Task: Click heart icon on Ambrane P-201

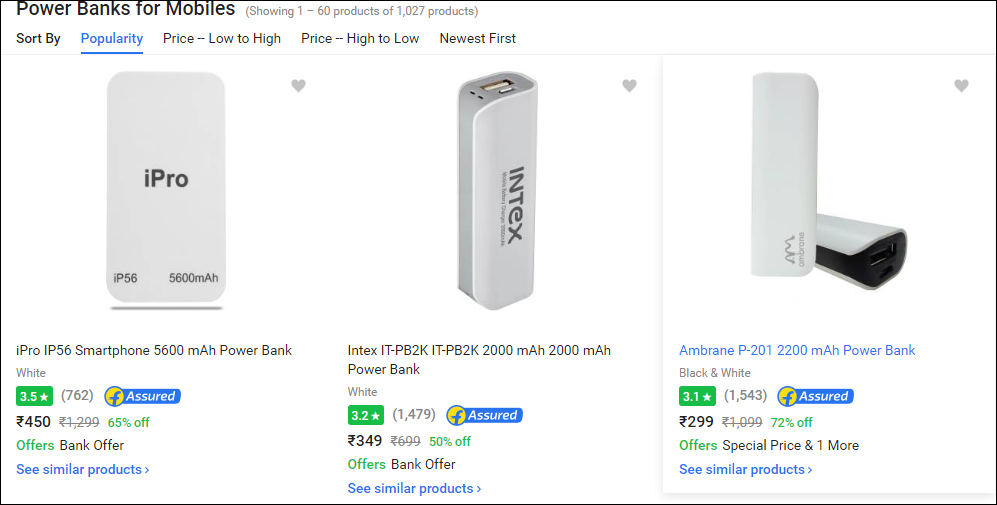Action: point(961,86)
